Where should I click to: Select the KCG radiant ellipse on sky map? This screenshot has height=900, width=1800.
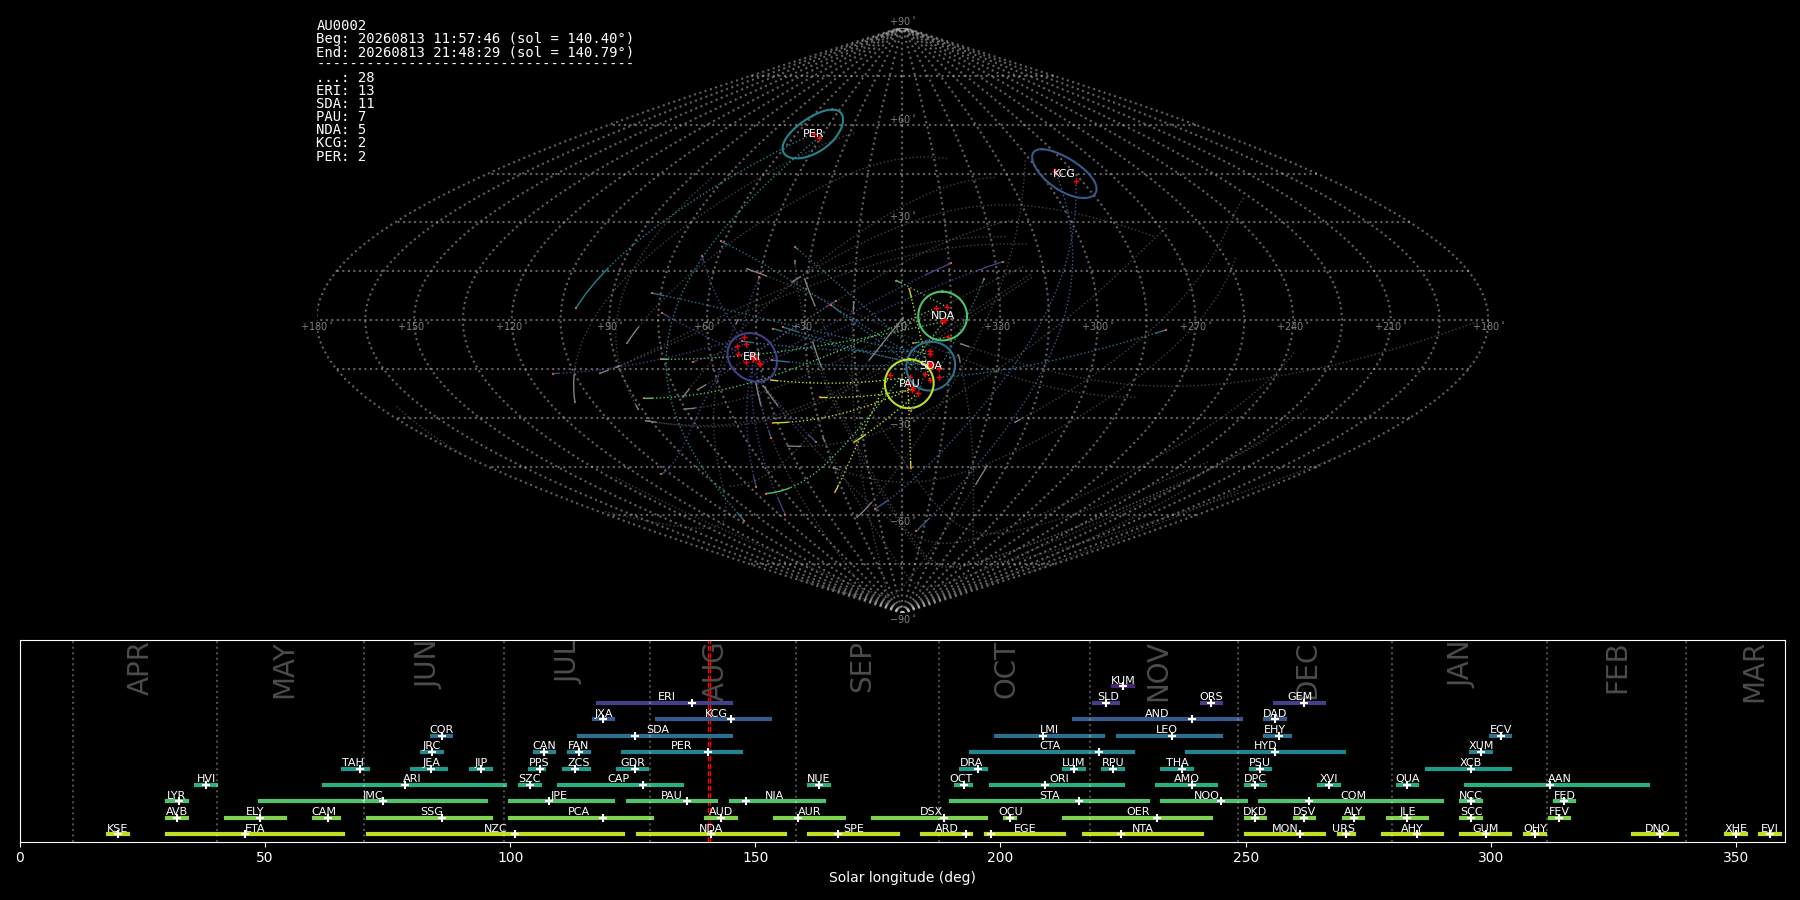pos(1064,173)
